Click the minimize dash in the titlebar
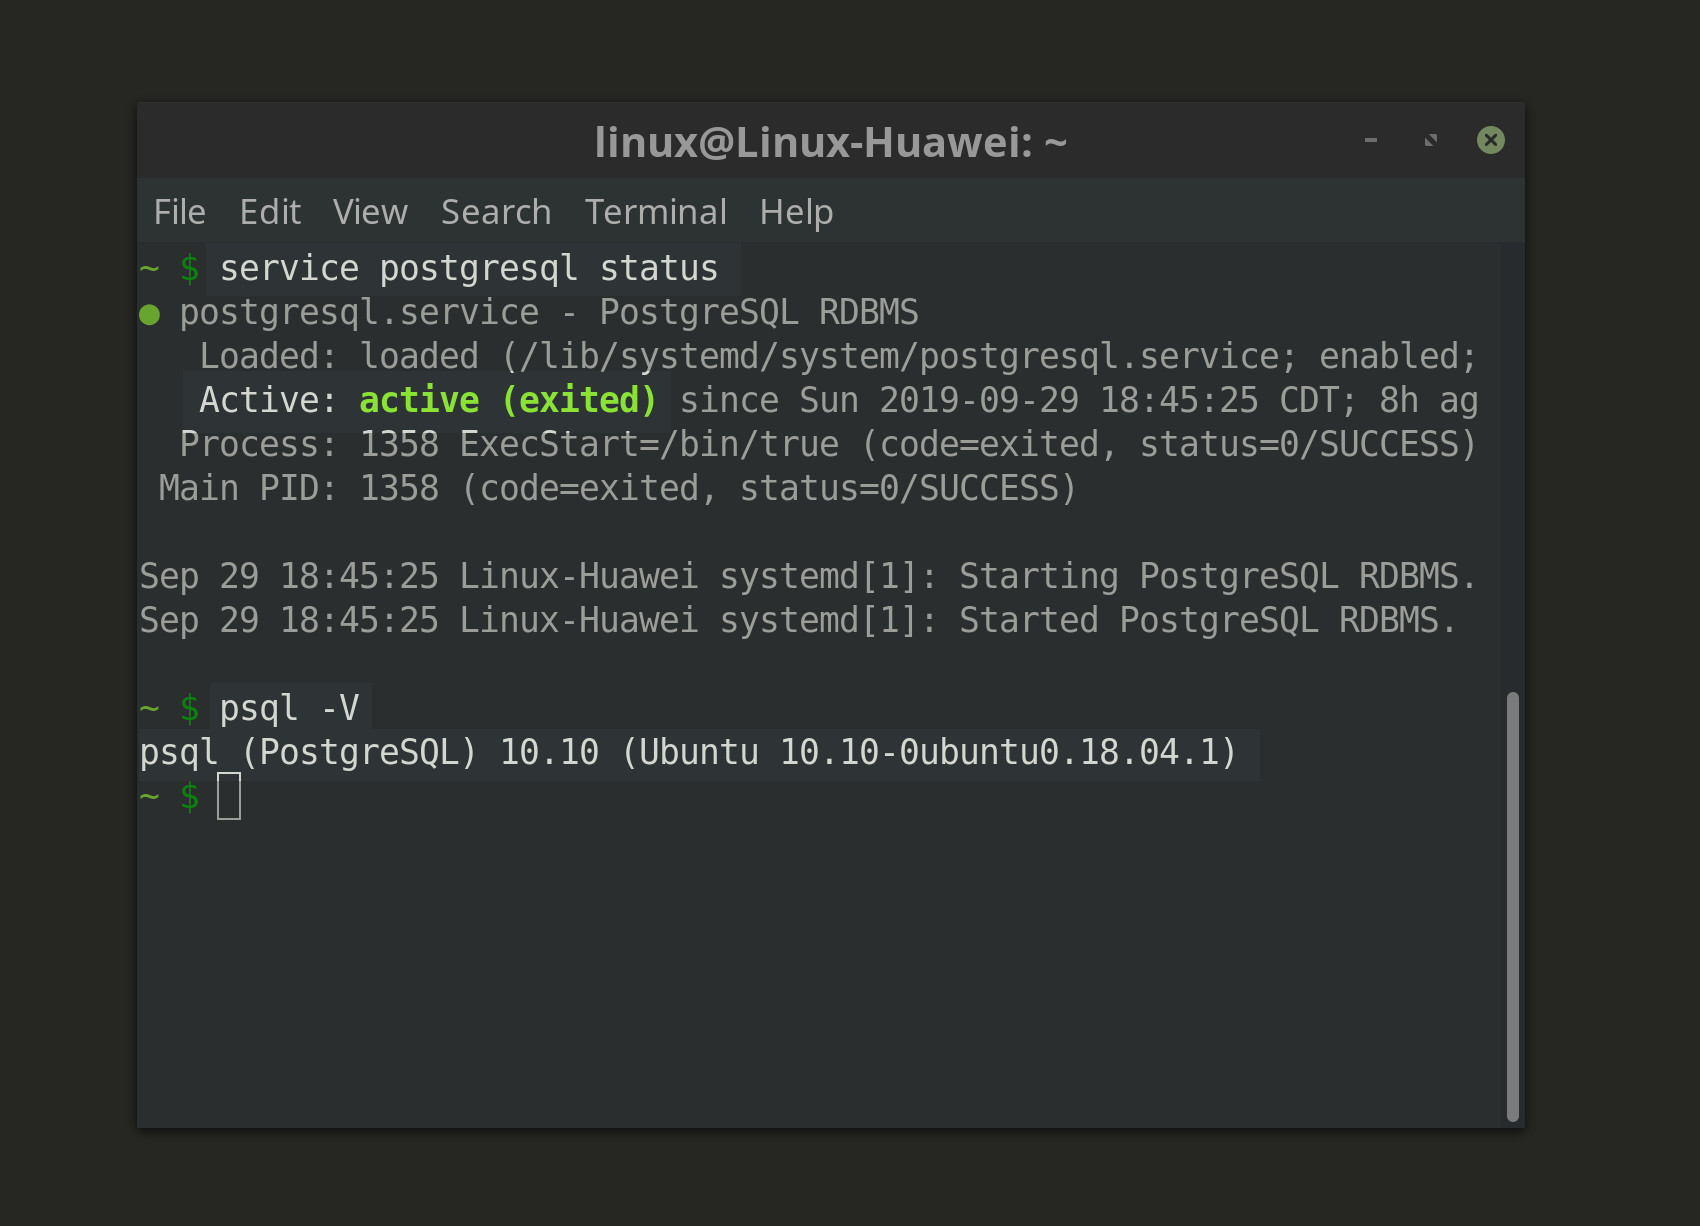Screen dimensions: 1700x1226 click(x=1370, y=140)
